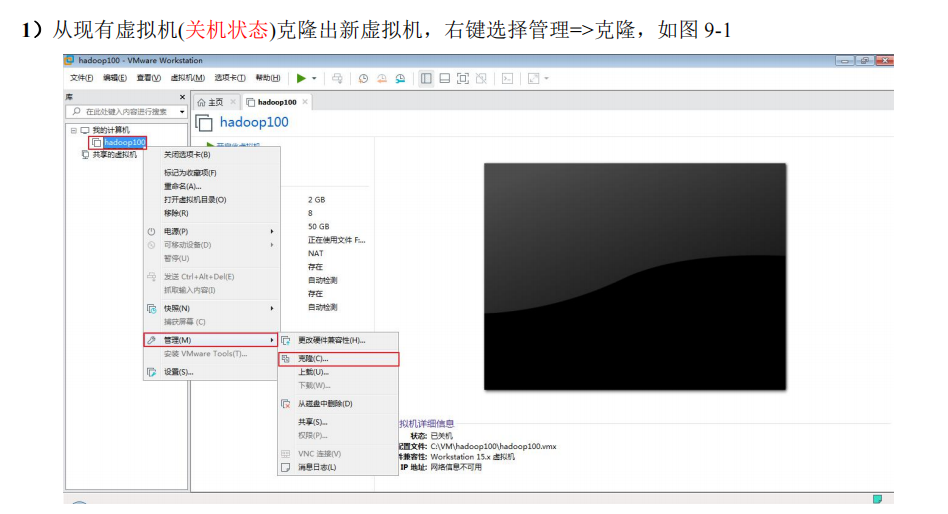Viewport: 948px width, 514px height.
Task: Open the dropdown beside the power-on button
Action: coord(314,79)
